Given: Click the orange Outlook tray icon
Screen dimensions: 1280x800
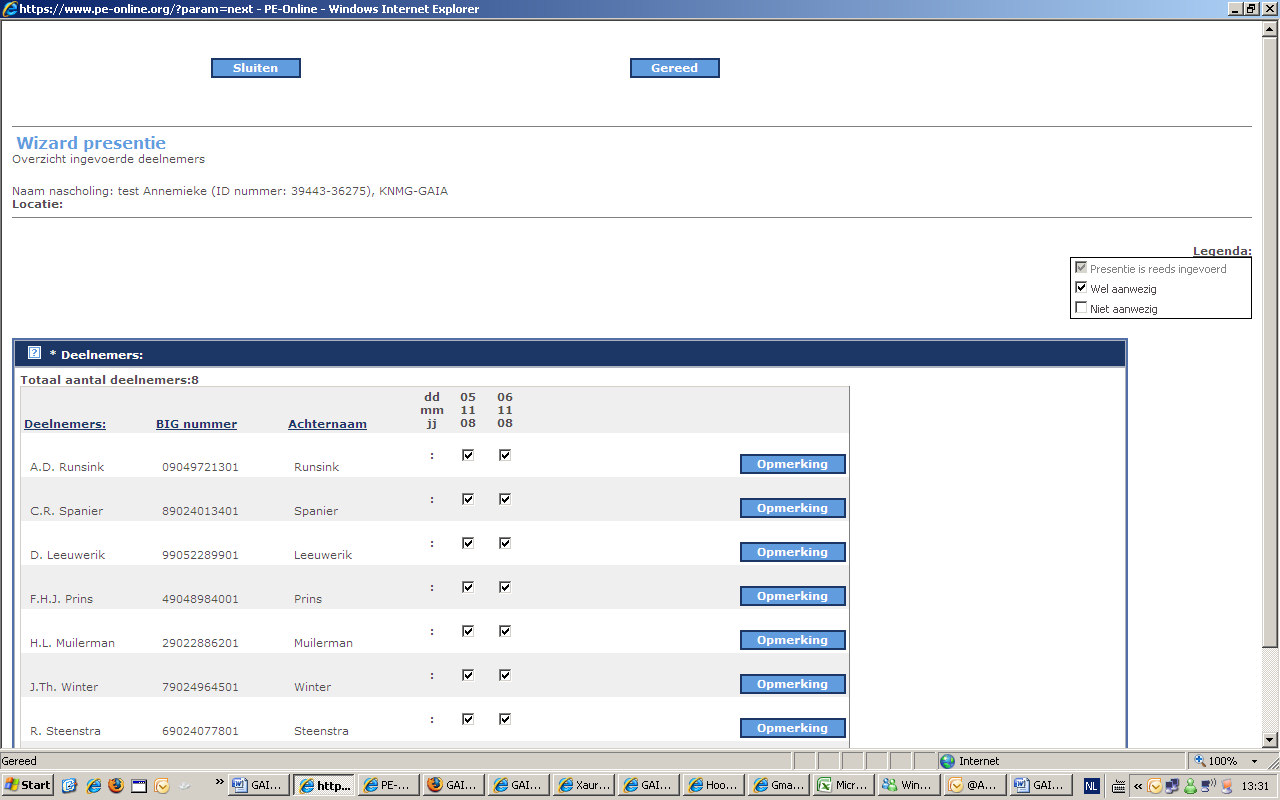Looking at the screenshot, I should [x=1155, y=786].
